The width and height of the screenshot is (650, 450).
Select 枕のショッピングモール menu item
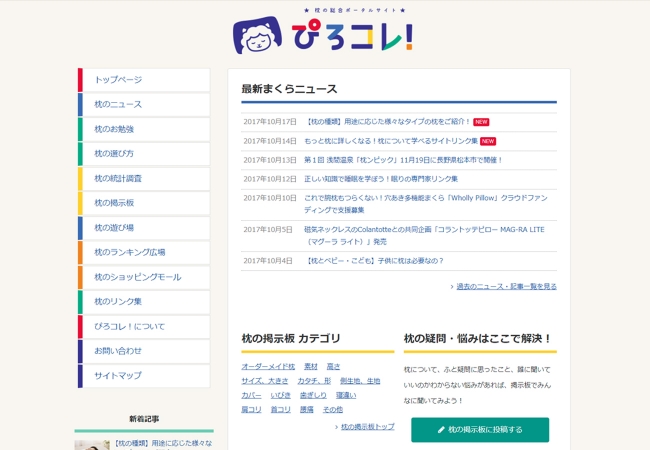(144, 277)
